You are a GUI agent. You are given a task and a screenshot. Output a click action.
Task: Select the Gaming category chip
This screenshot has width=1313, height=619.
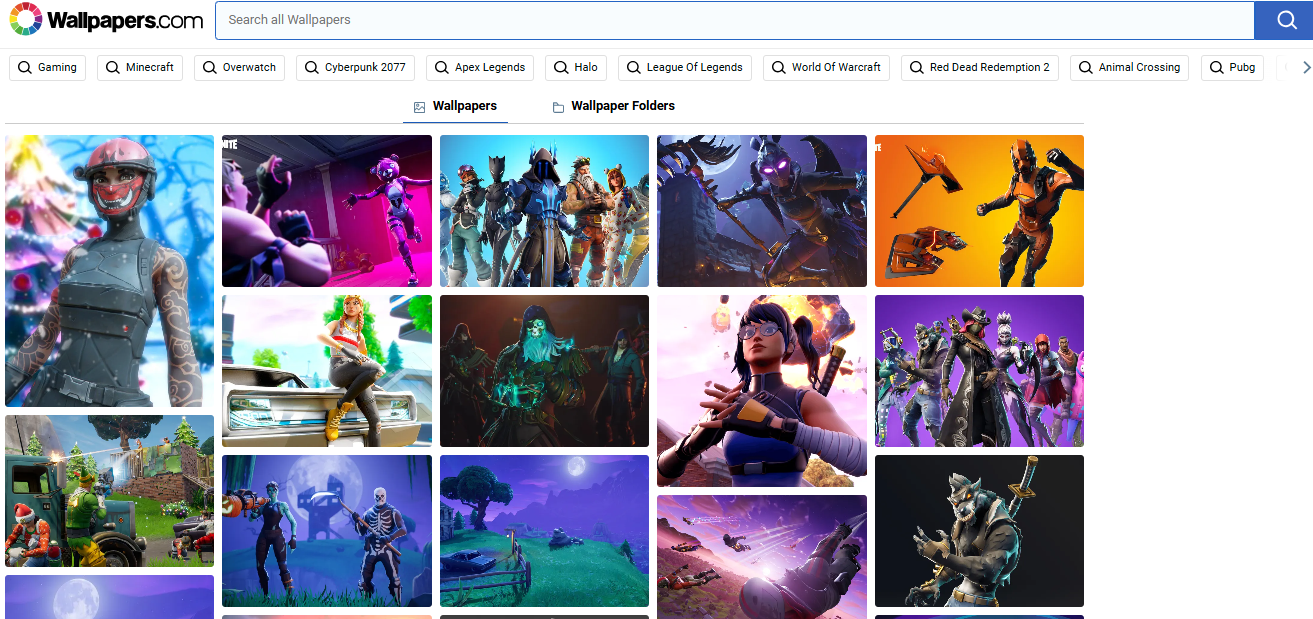(x=48, y=68)
